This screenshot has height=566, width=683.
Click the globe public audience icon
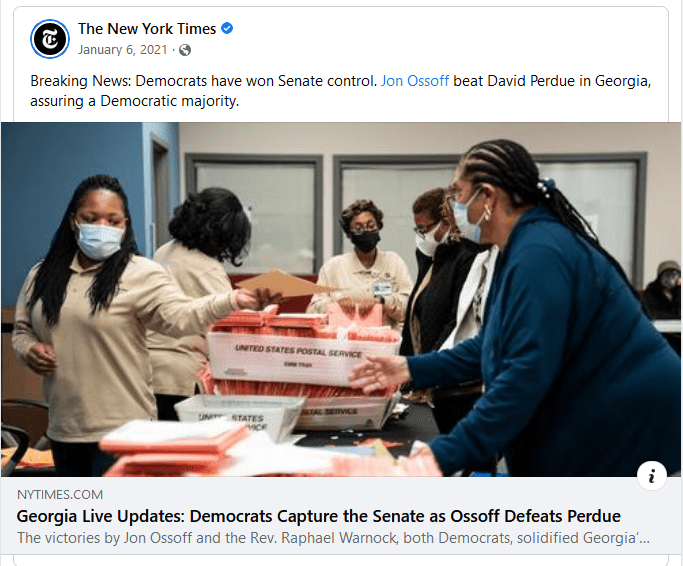(185, 50)
